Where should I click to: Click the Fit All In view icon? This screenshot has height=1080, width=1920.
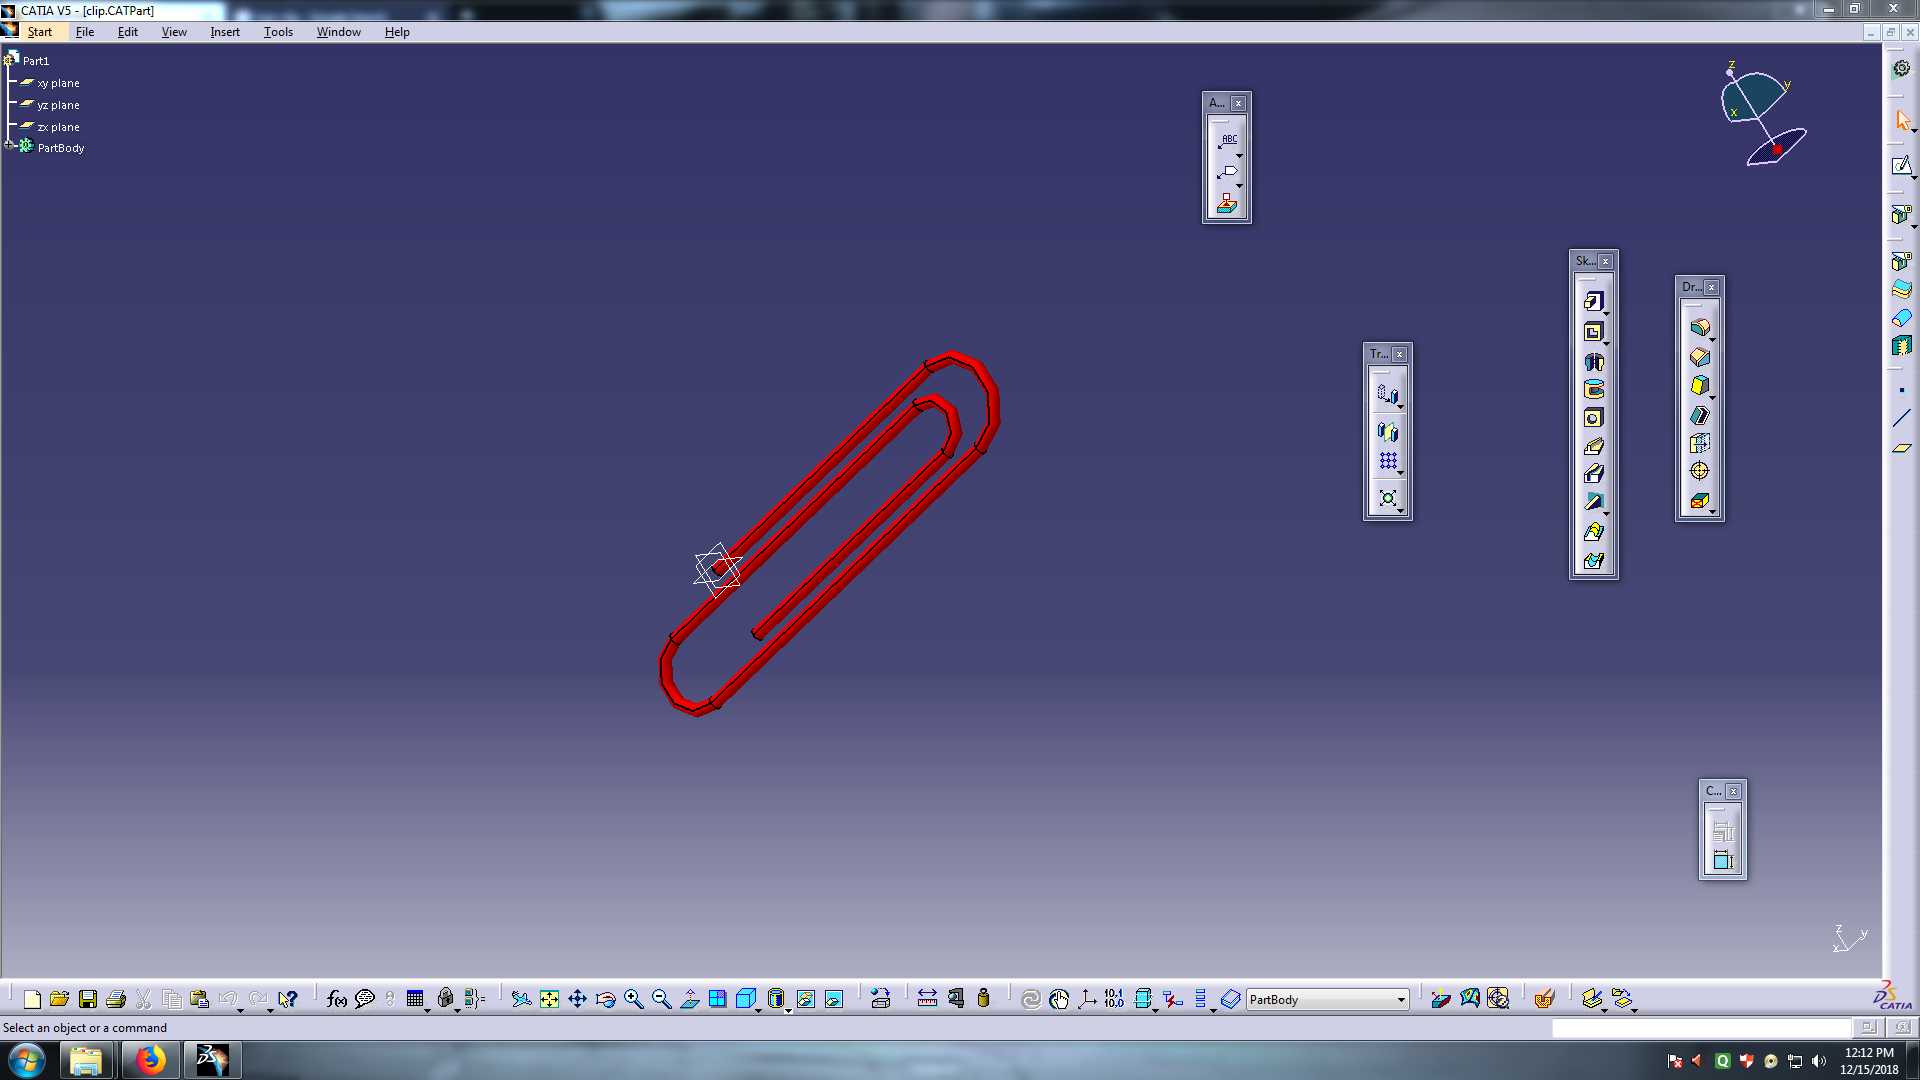point(549,999)
